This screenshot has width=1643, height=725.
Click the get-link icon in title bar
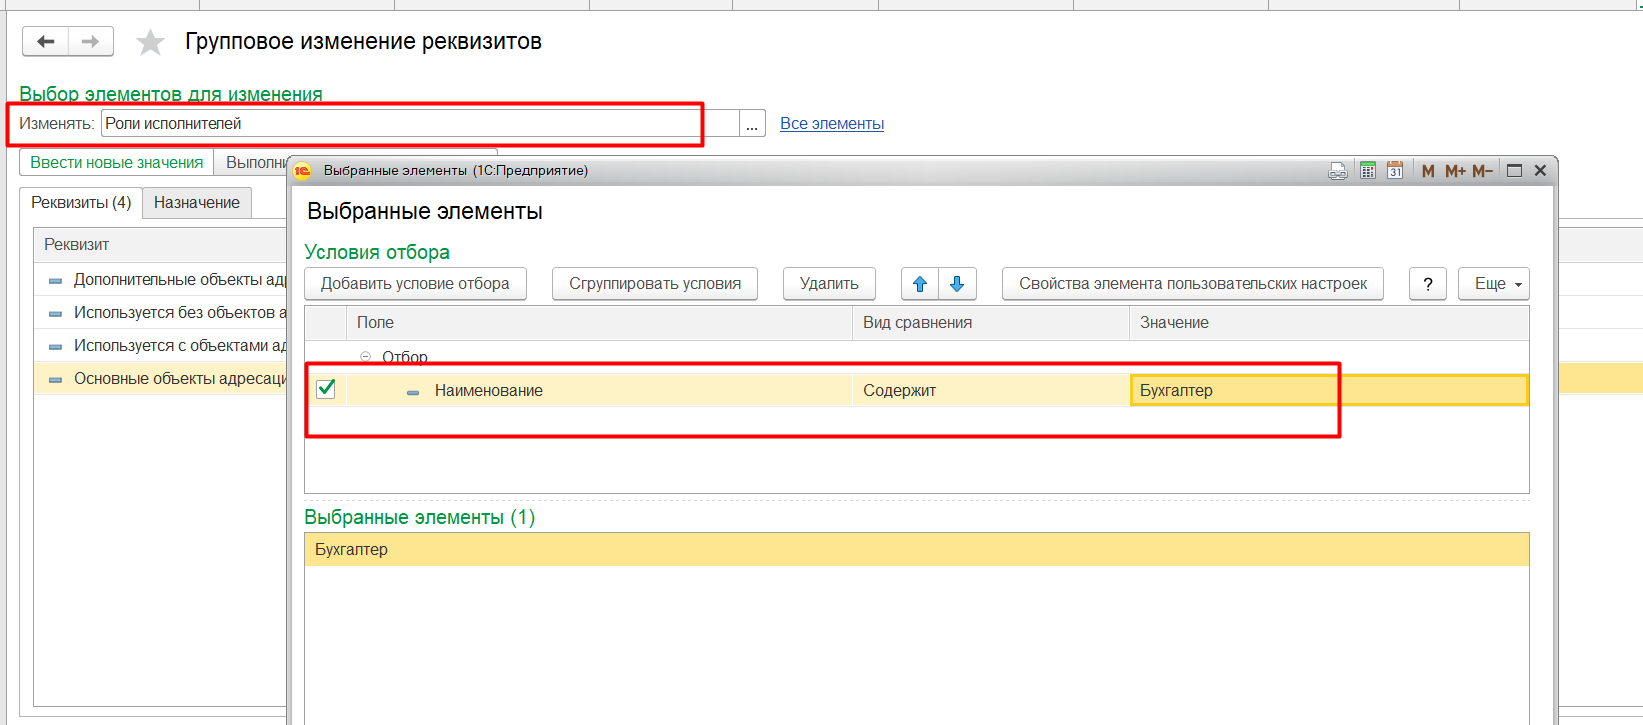(1338, 171)
